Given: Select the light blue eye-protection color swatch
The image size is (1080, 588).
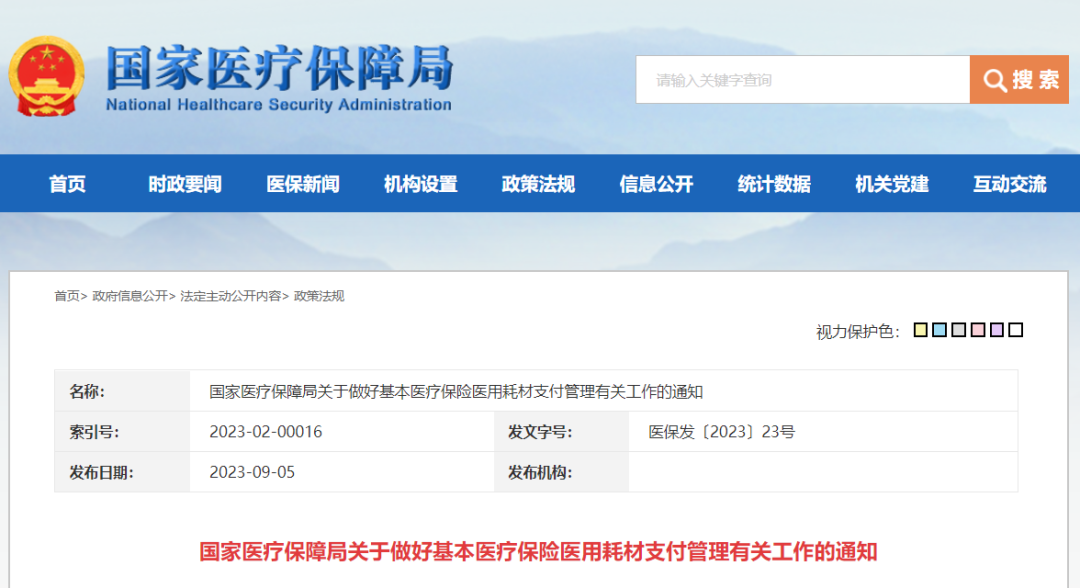Looking at the screenshot, I should 939,329.
